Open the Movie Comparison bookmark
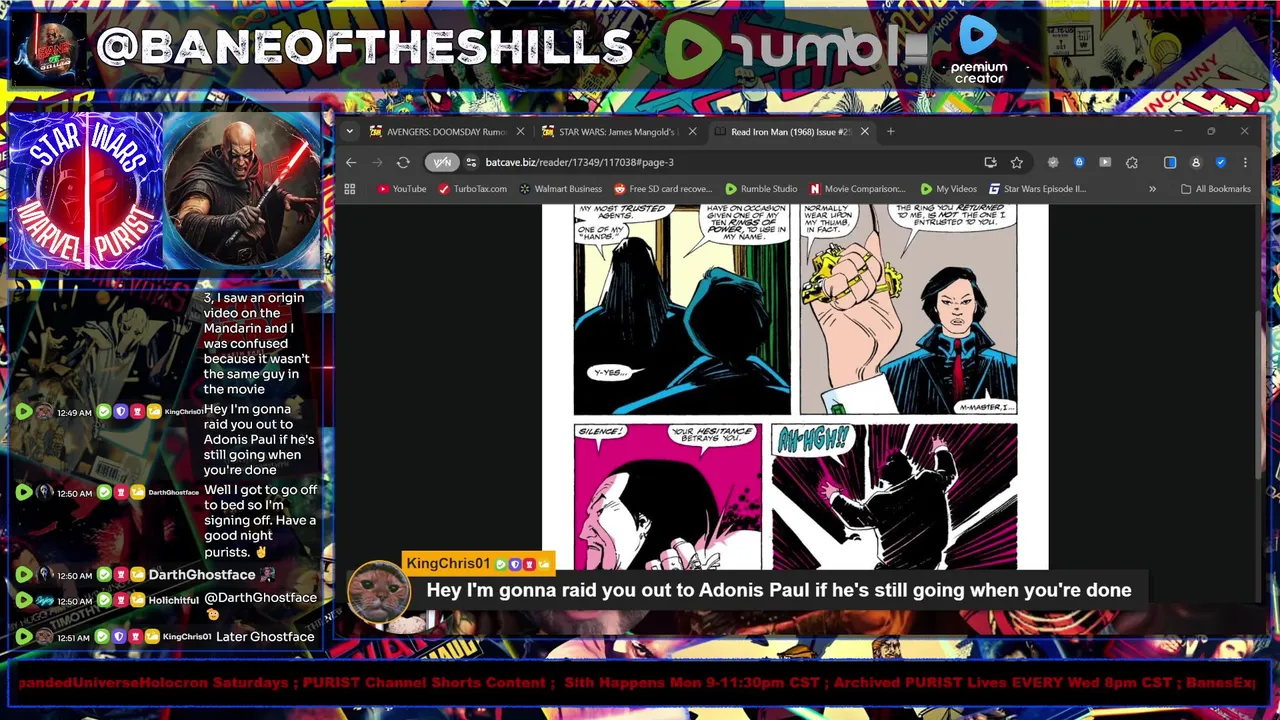This screenshot has height=720, width=1280. (x=857, y=189)
